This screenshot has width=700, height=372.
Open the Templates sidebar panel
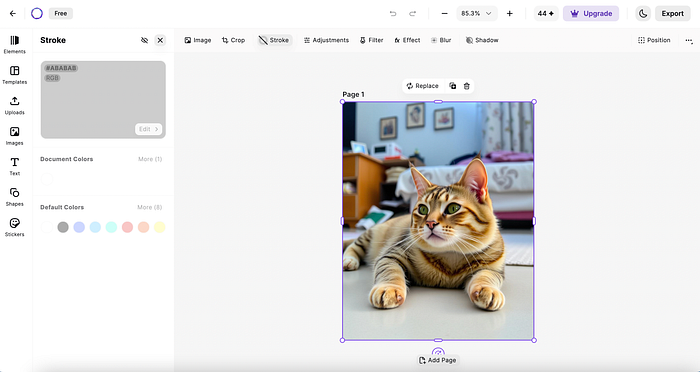tap(15, 75)
